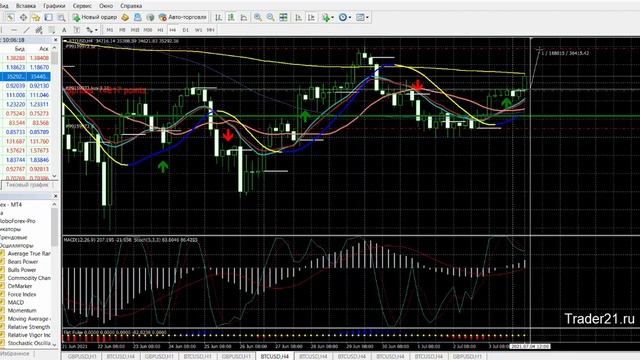Image resolution: width=640 pixels, height=360 pixels.
Task: Expand the arrows tool dropdown
Action: tap(96, 30)
